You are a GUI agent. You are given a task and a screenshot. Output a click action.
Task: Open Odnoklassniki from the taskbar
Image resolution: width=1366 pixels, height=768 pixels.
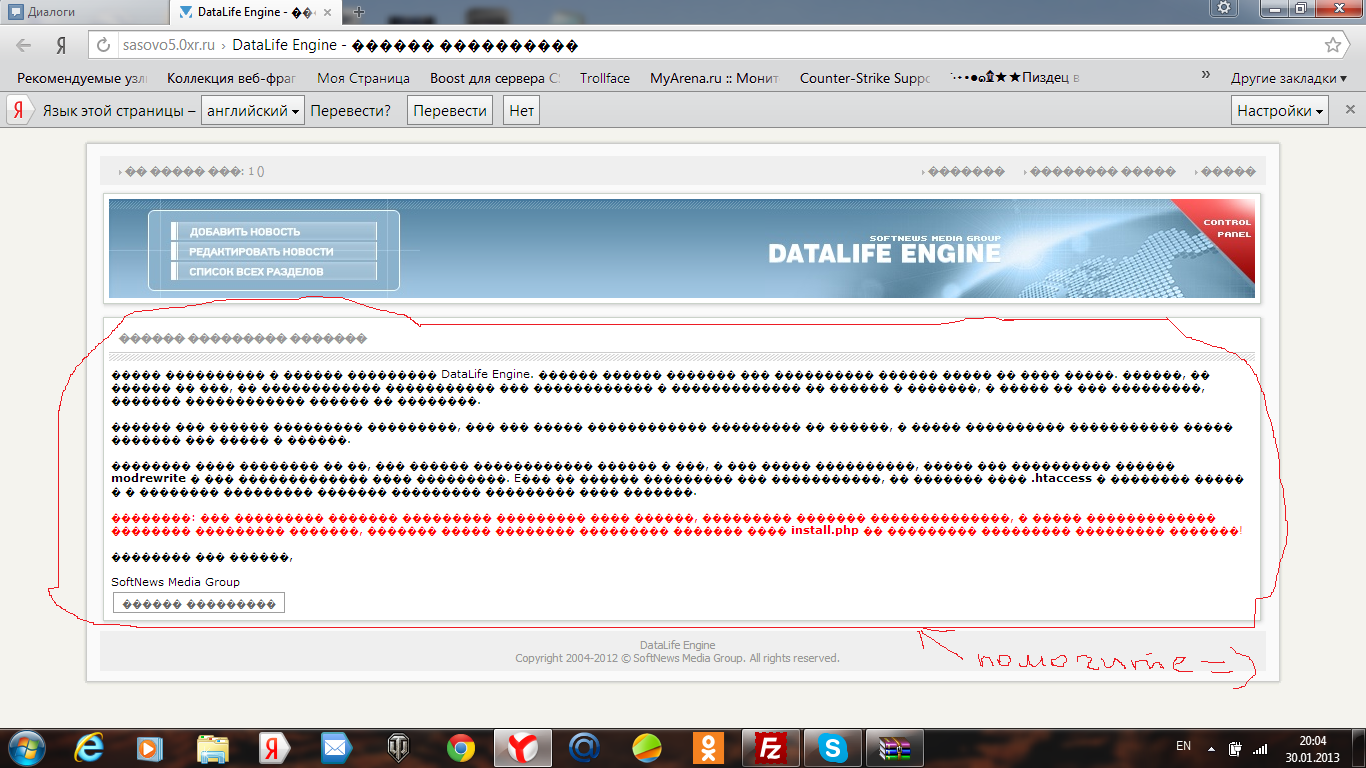click(708, 747)
